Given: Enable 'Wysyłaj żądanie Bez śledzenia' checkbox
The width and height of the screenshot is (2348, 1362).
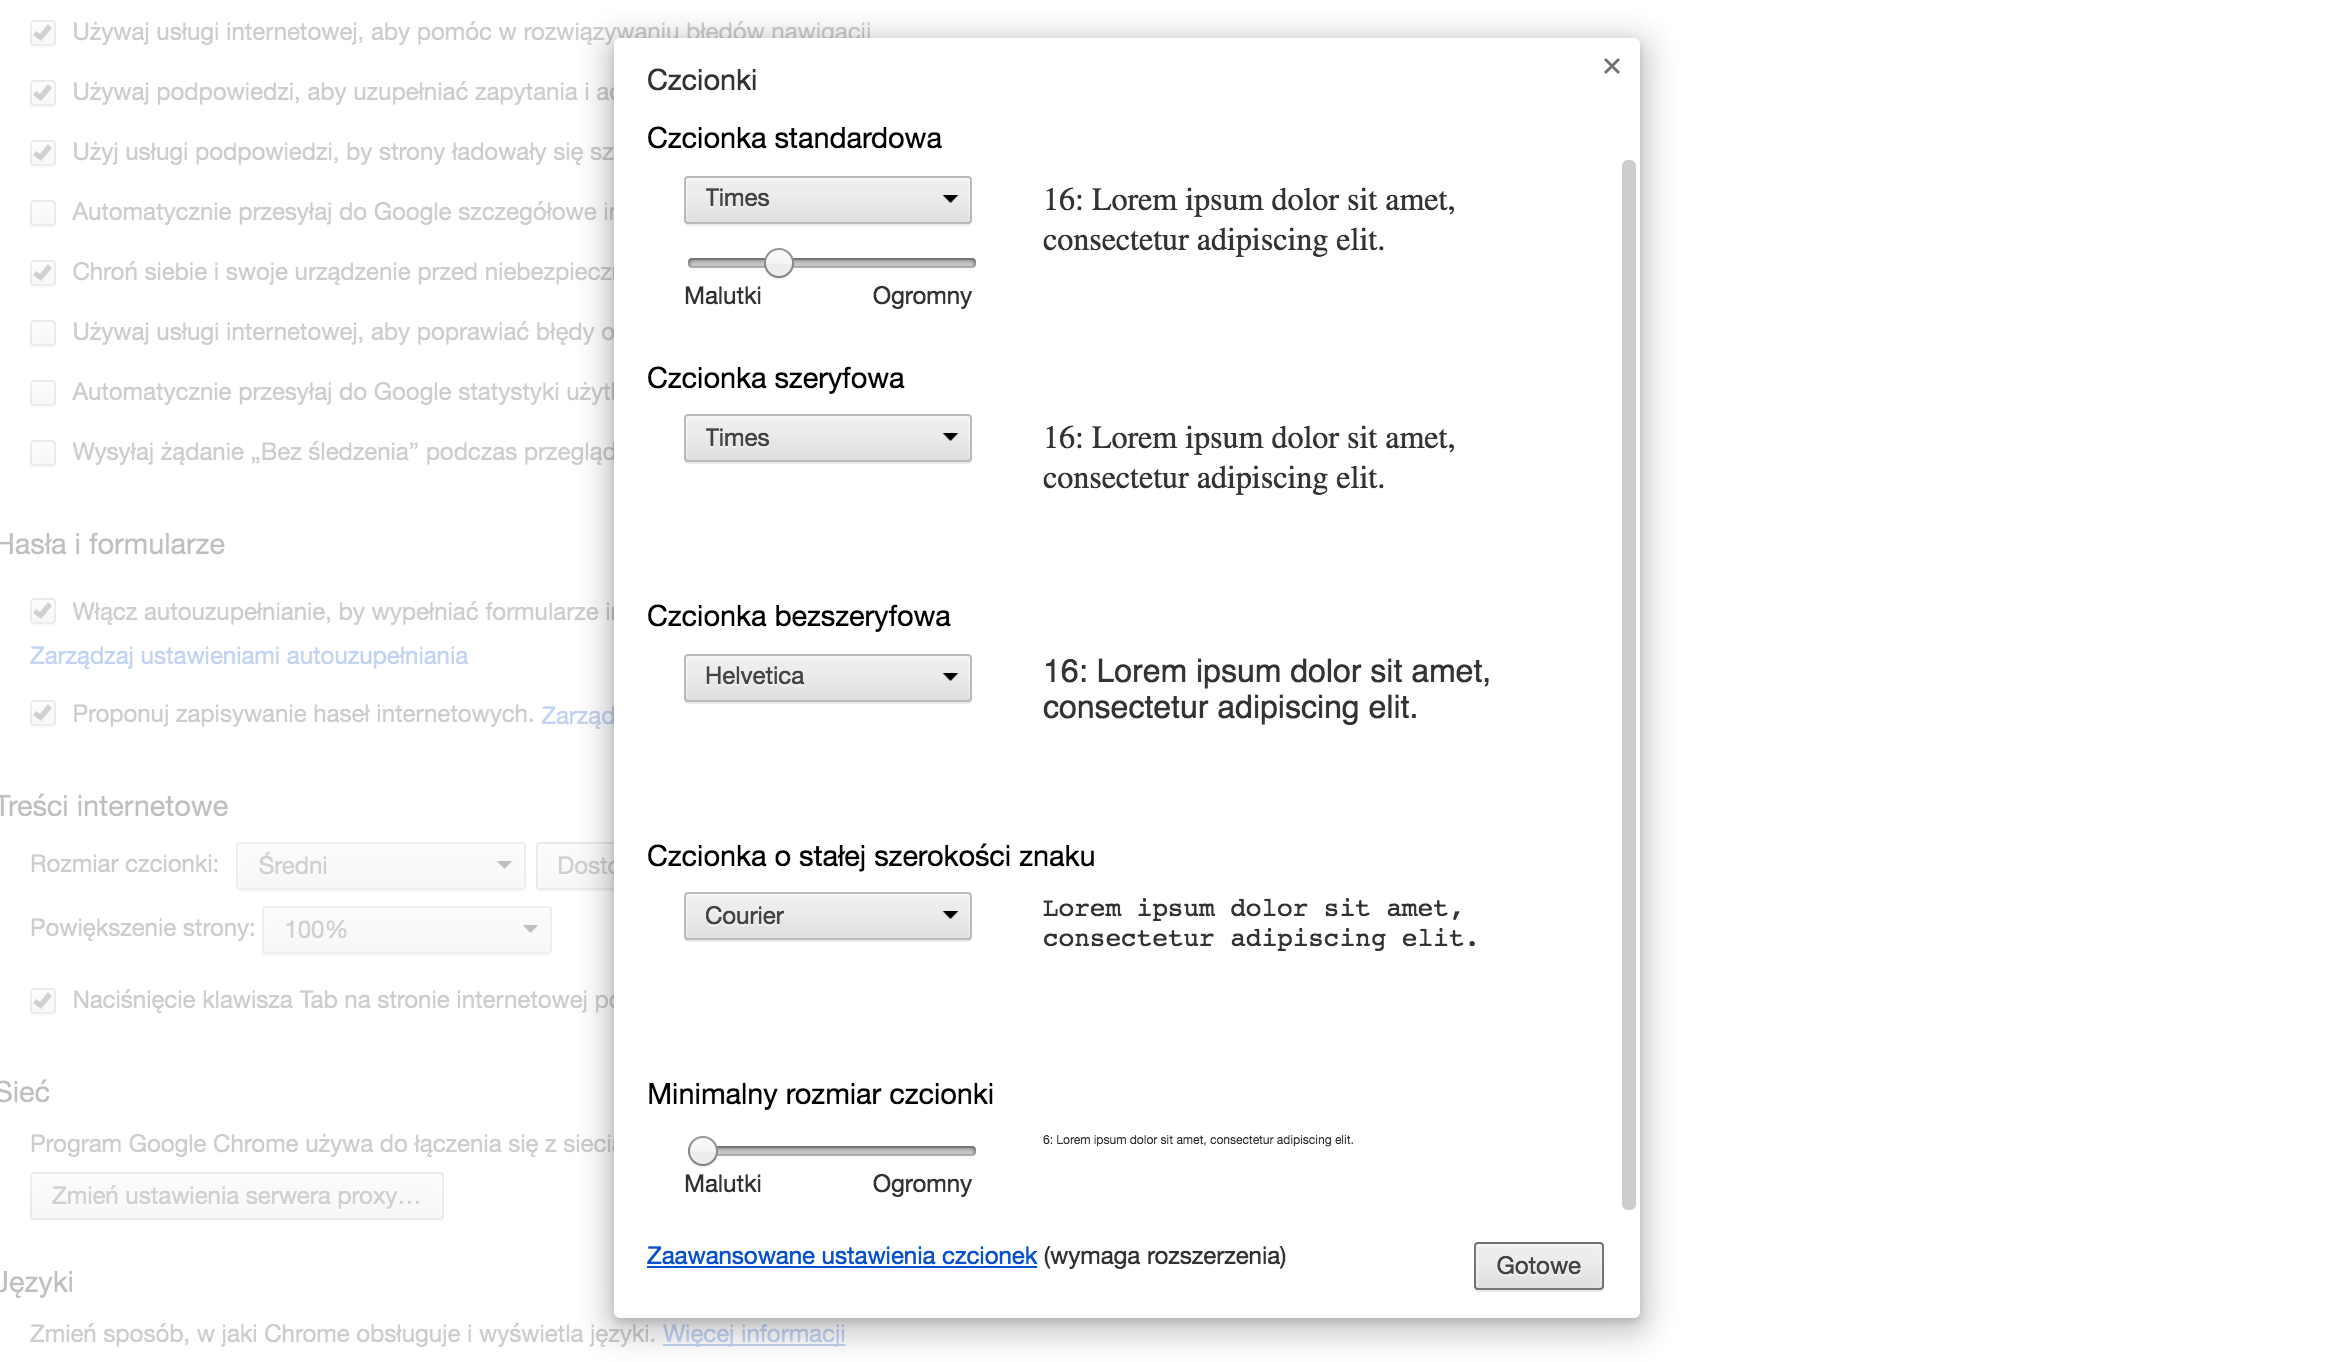Looking at the screenshot, I should click(43, 453).
